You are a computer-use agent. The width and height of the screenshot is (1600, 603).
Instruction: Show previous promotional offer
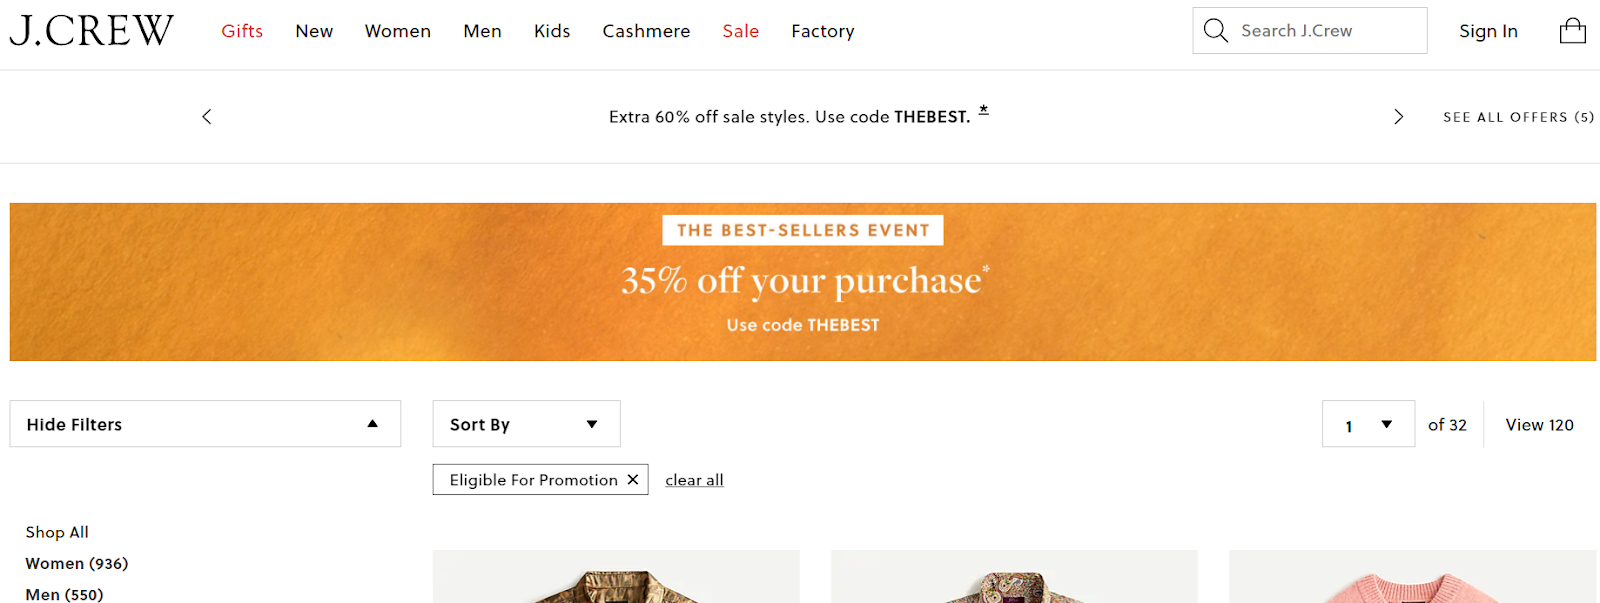(x=207, y=117)
